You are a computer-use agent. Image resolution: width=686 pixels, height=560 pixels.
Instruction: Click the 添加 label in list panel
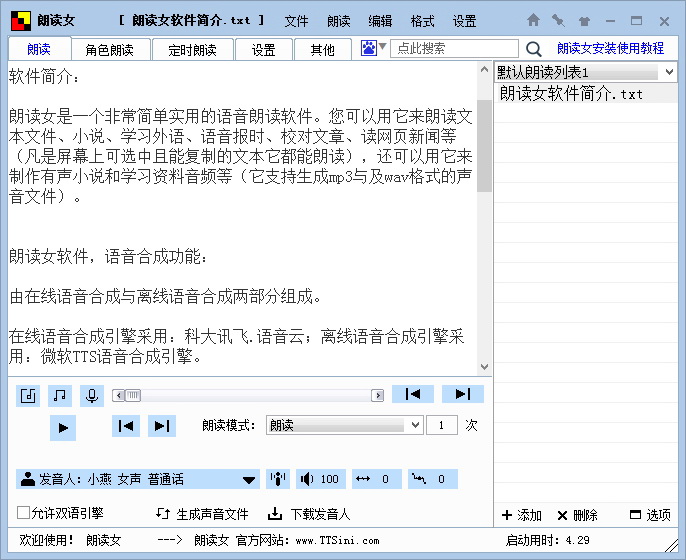[529, 515]
